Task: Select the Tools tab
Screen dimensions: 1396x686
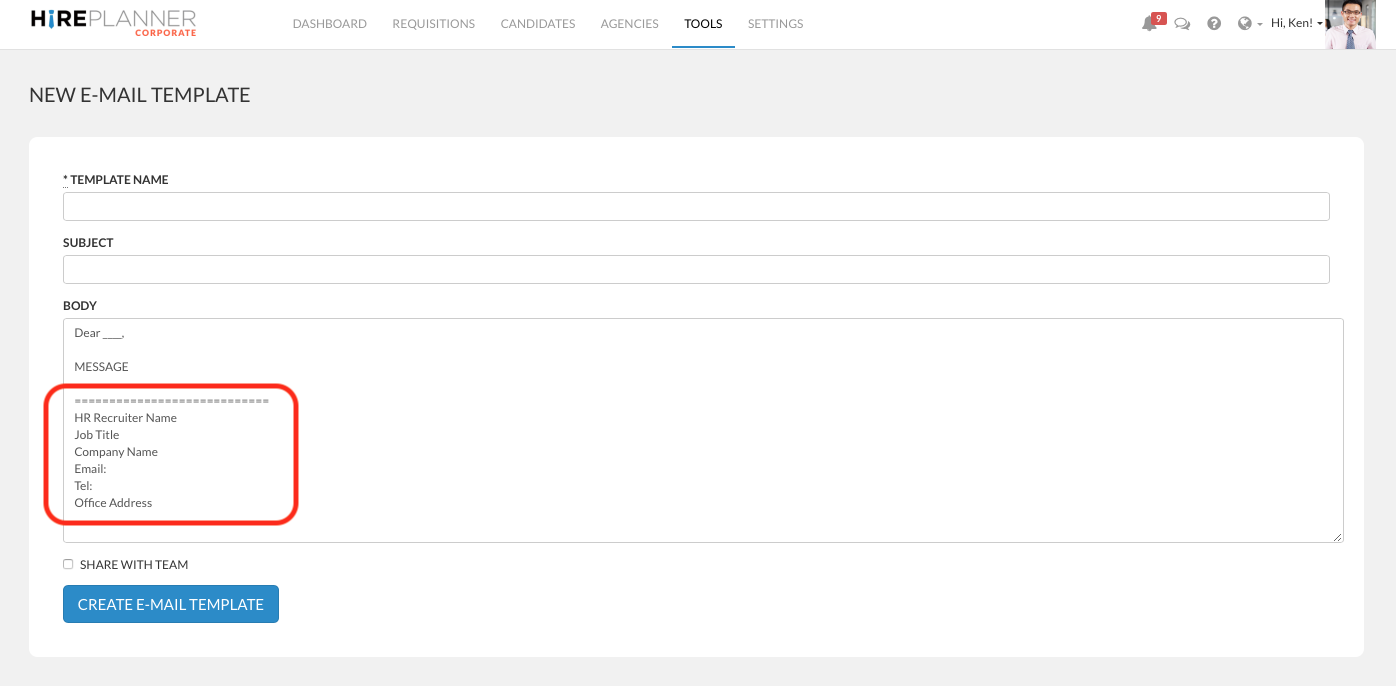Action: pyautogui.click(x=703, y=24)
